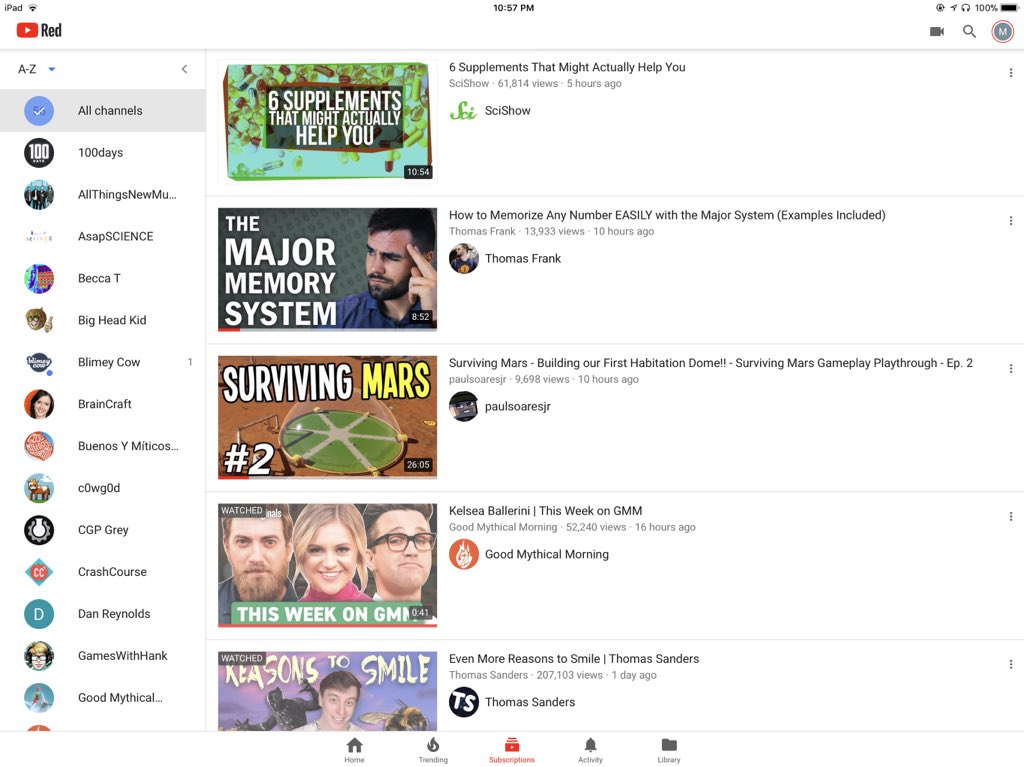Open the camera upload icon
This screenshot has height=767, width=1024.
click(x=936, y=31)
